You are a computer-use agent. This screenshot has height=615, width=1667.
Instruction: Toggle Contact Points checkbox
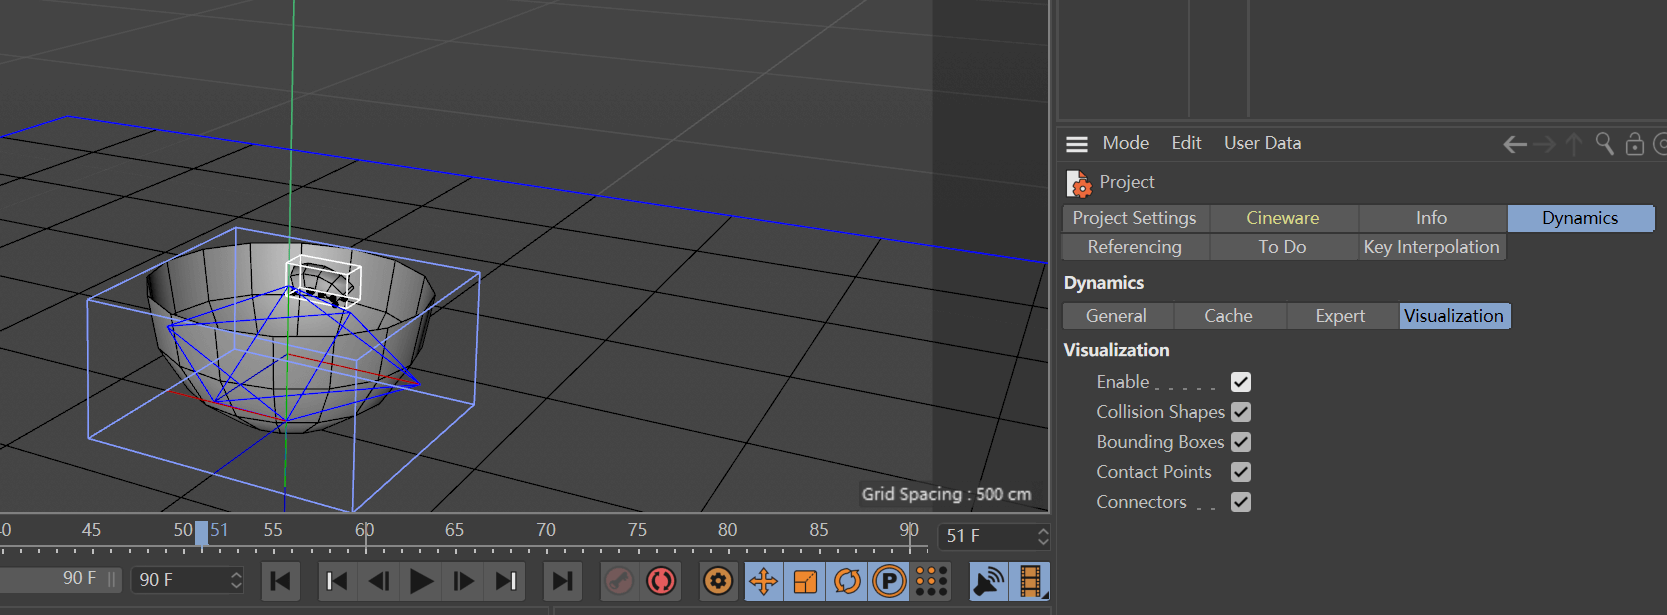tap(1241, 472)
